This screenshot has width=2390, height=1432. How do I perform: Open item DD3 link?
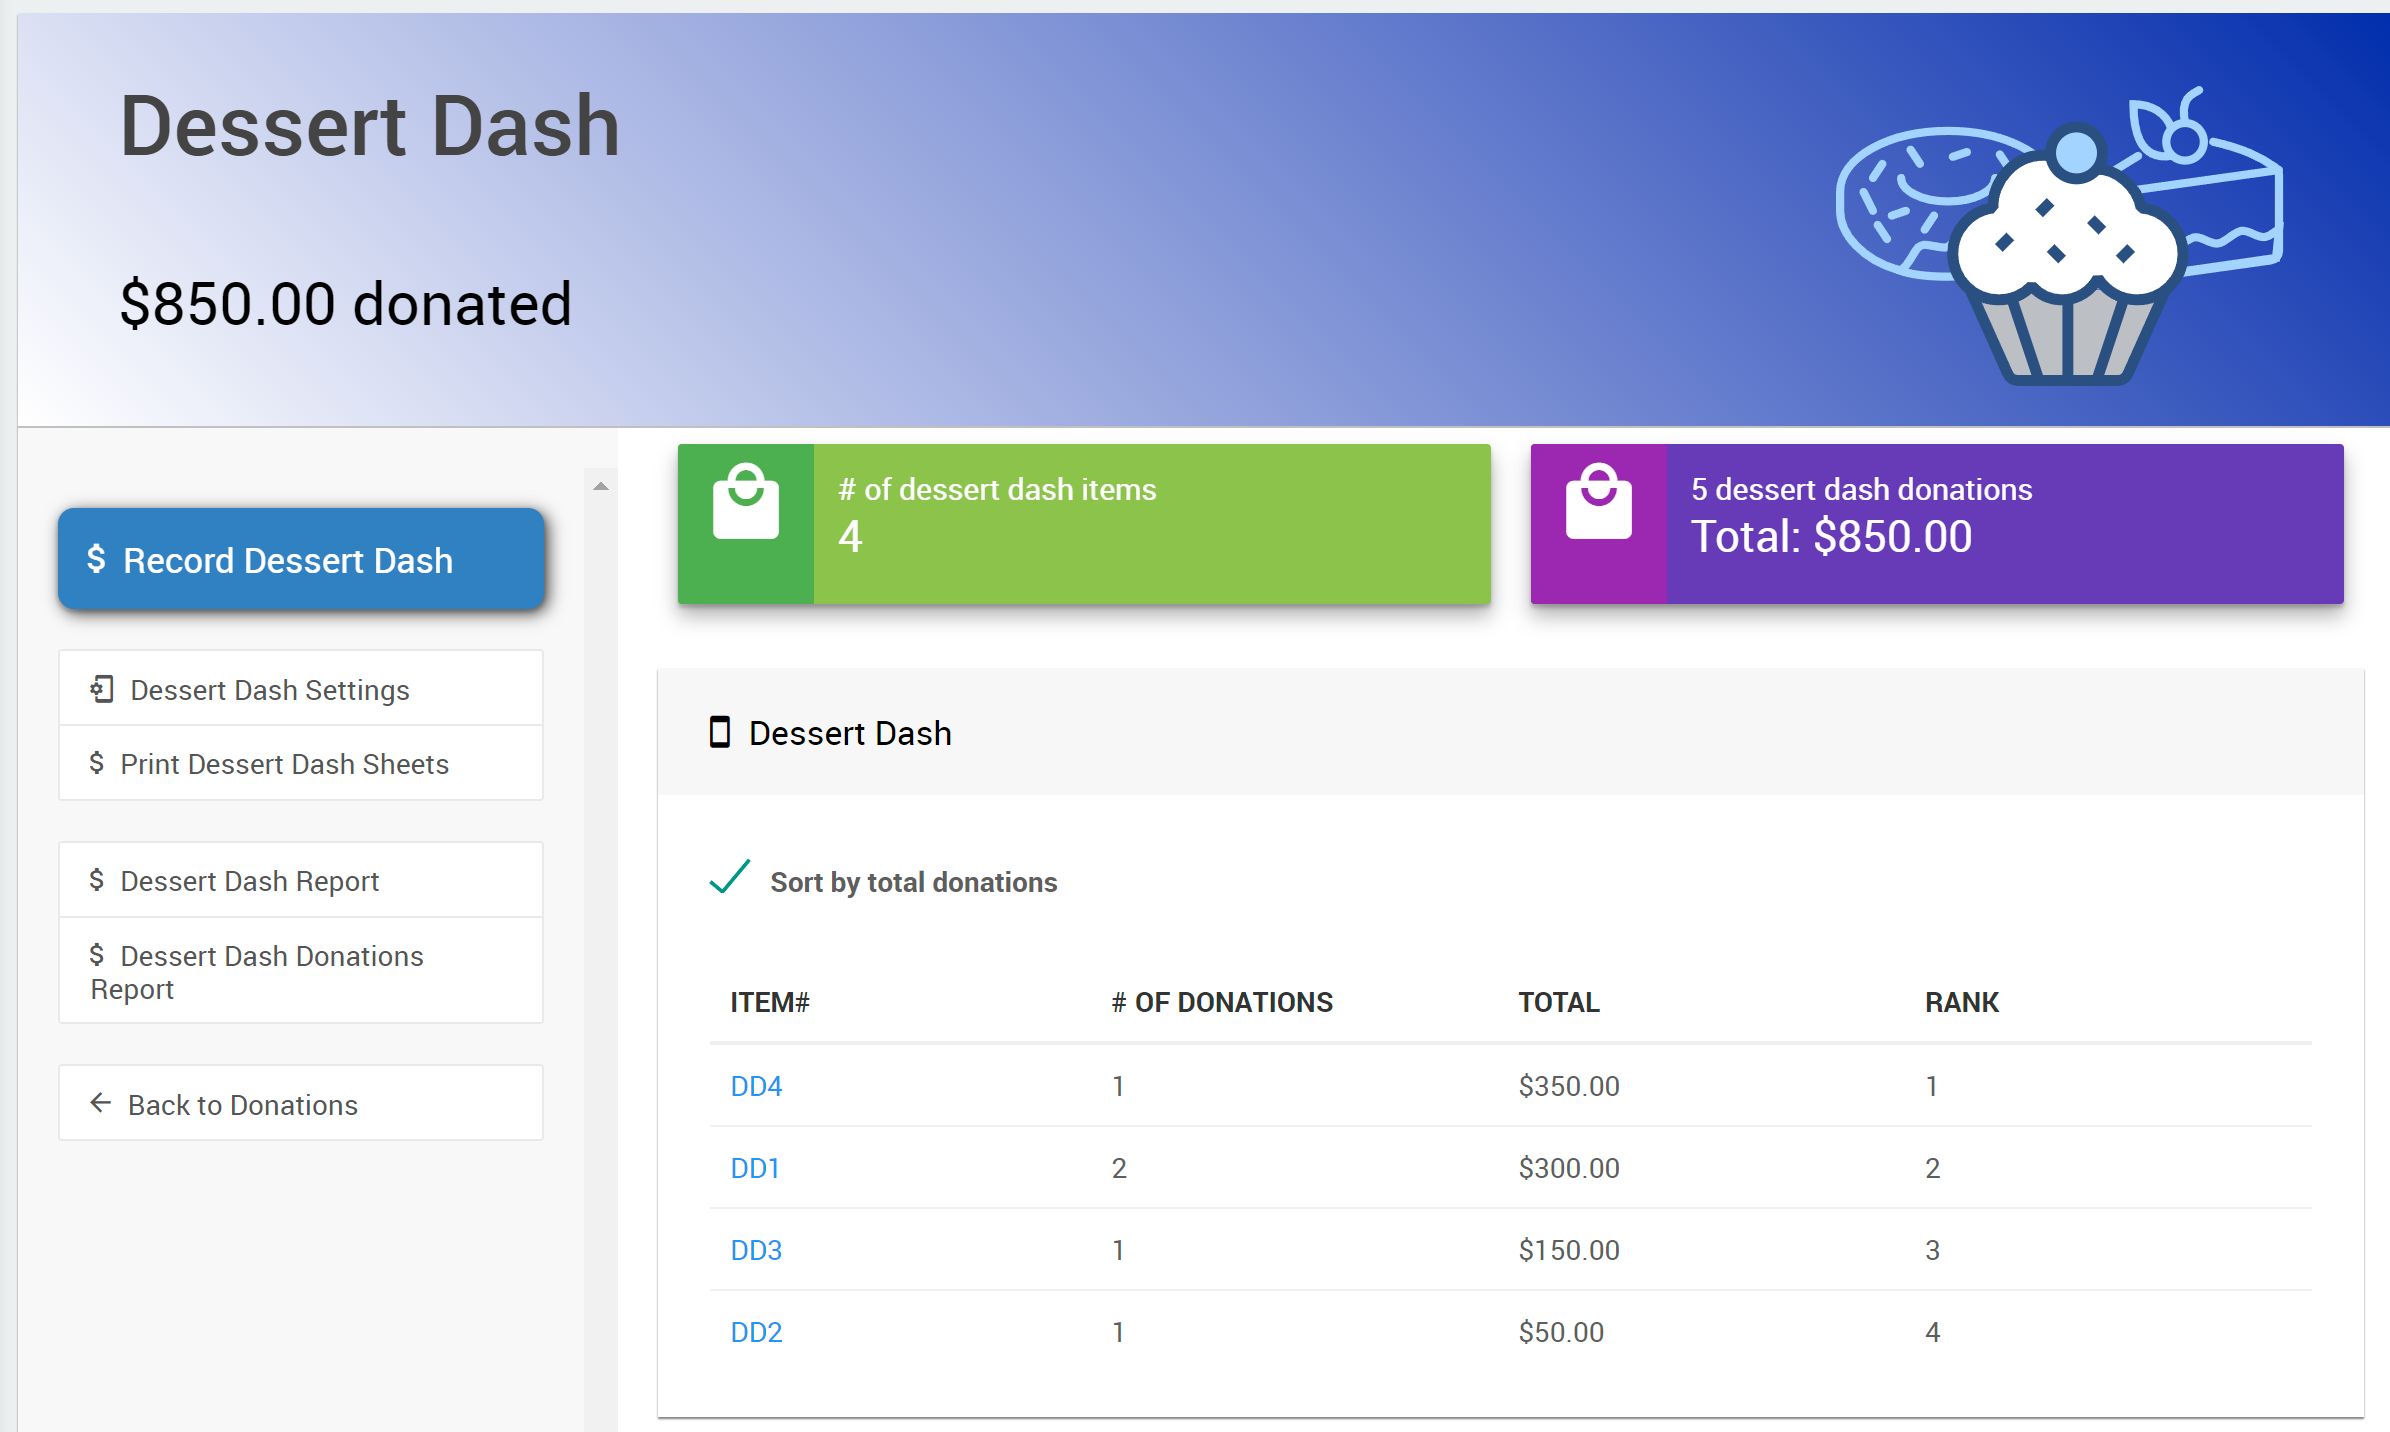pyautogui.click(x=756, y=1250)
